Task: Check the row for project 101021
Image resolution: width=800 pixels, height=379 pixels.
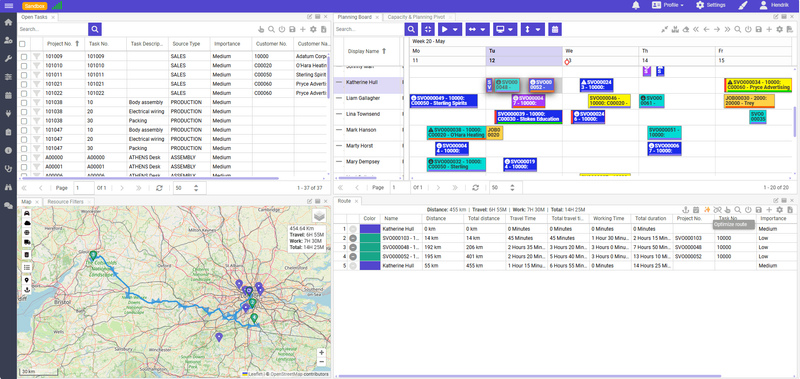Action: (x=24, y=84)
